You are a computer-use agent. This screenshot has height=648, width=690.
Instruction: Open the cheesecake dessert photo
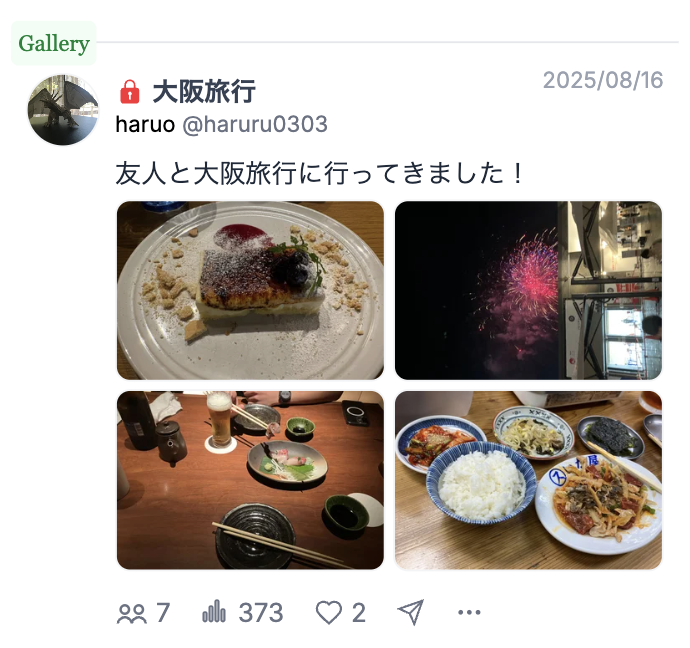[x=250, y=290]
